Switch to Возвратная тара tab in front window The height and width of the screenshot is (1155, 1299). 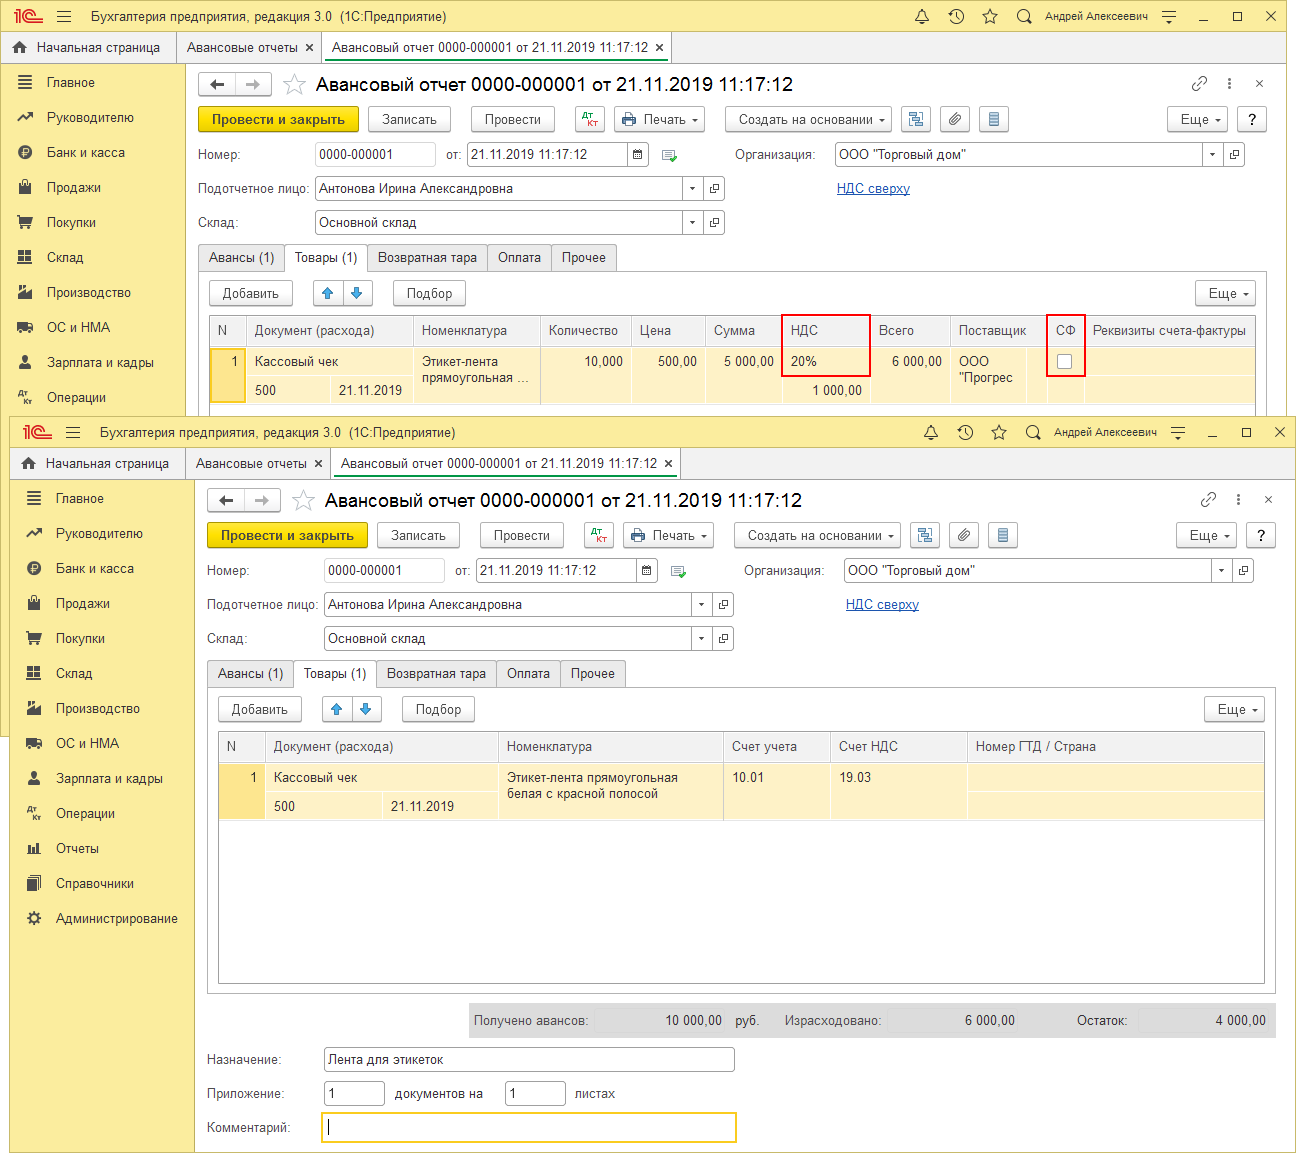coord(436,673)
